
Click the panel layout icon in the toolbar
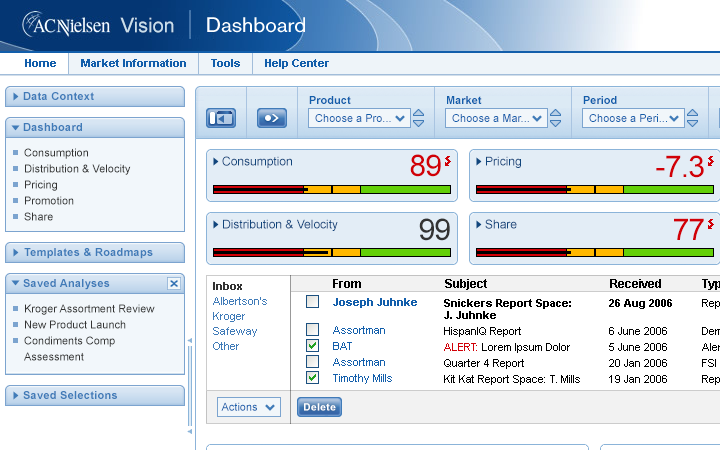(221, 118)
